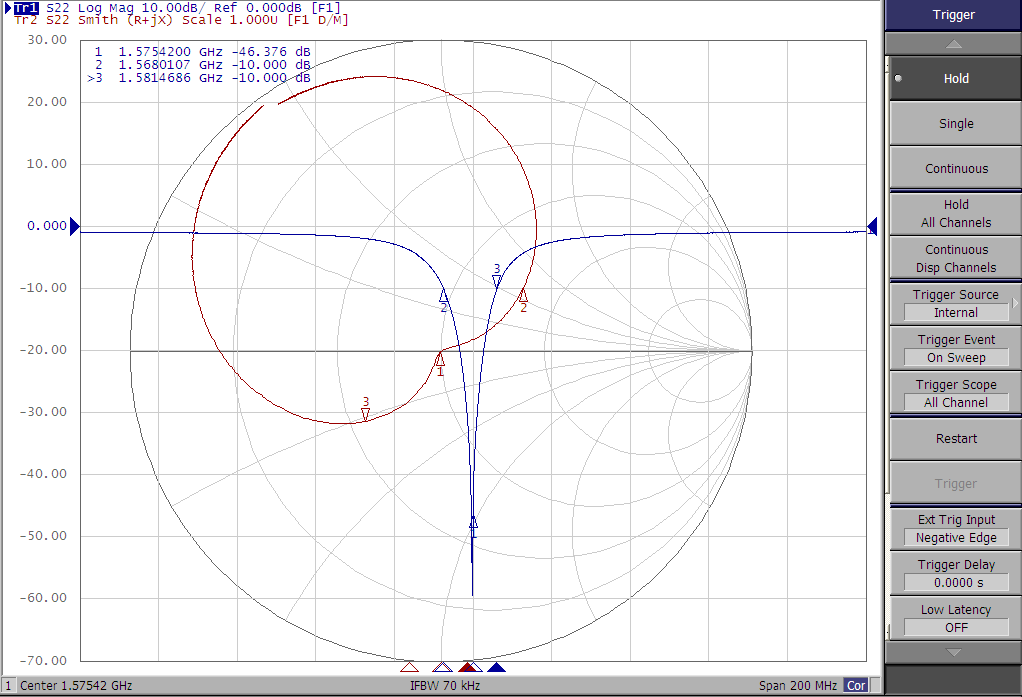Click Span 200 MHz status entry

click(x=798, y=686)
